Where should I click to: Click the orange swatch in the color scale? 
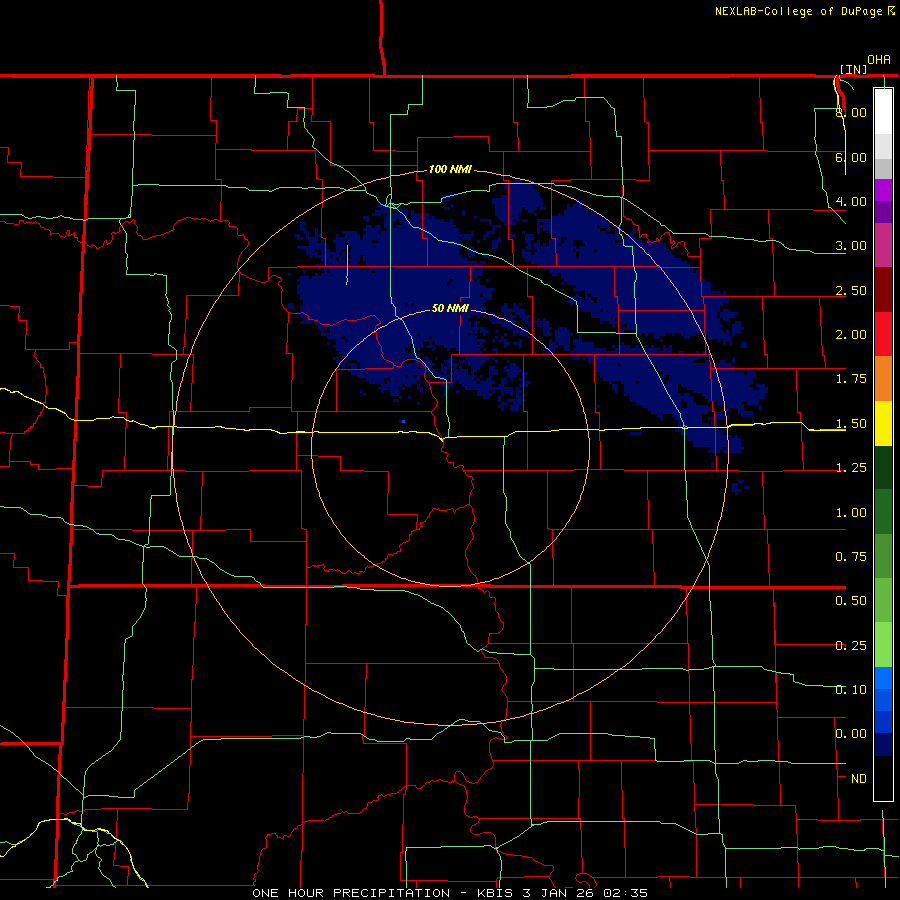pos(883,379)
